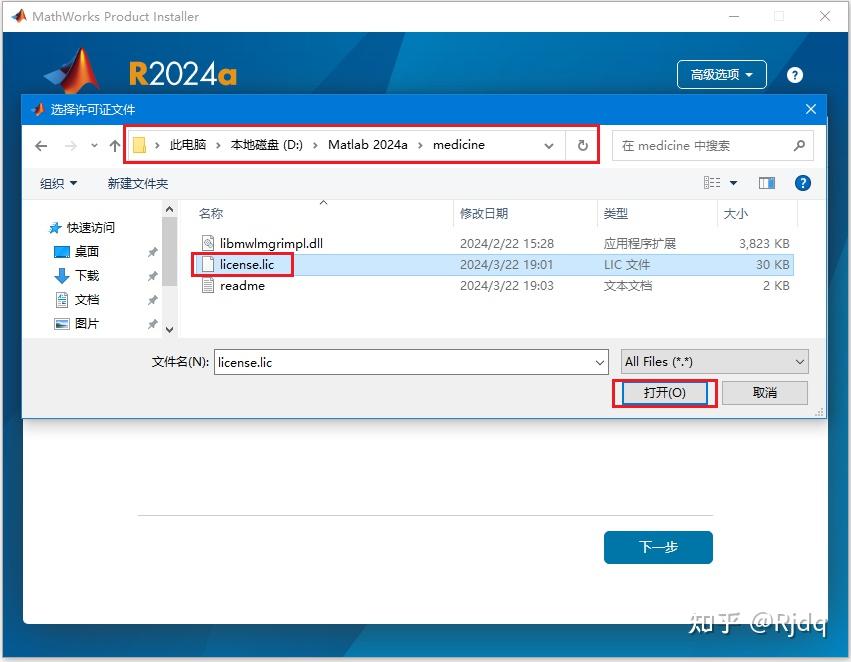Viewport: 851px width, 662px height.
Task: Select the 下载 (Downloads) sidebar icon
Action: coord(61,275)
